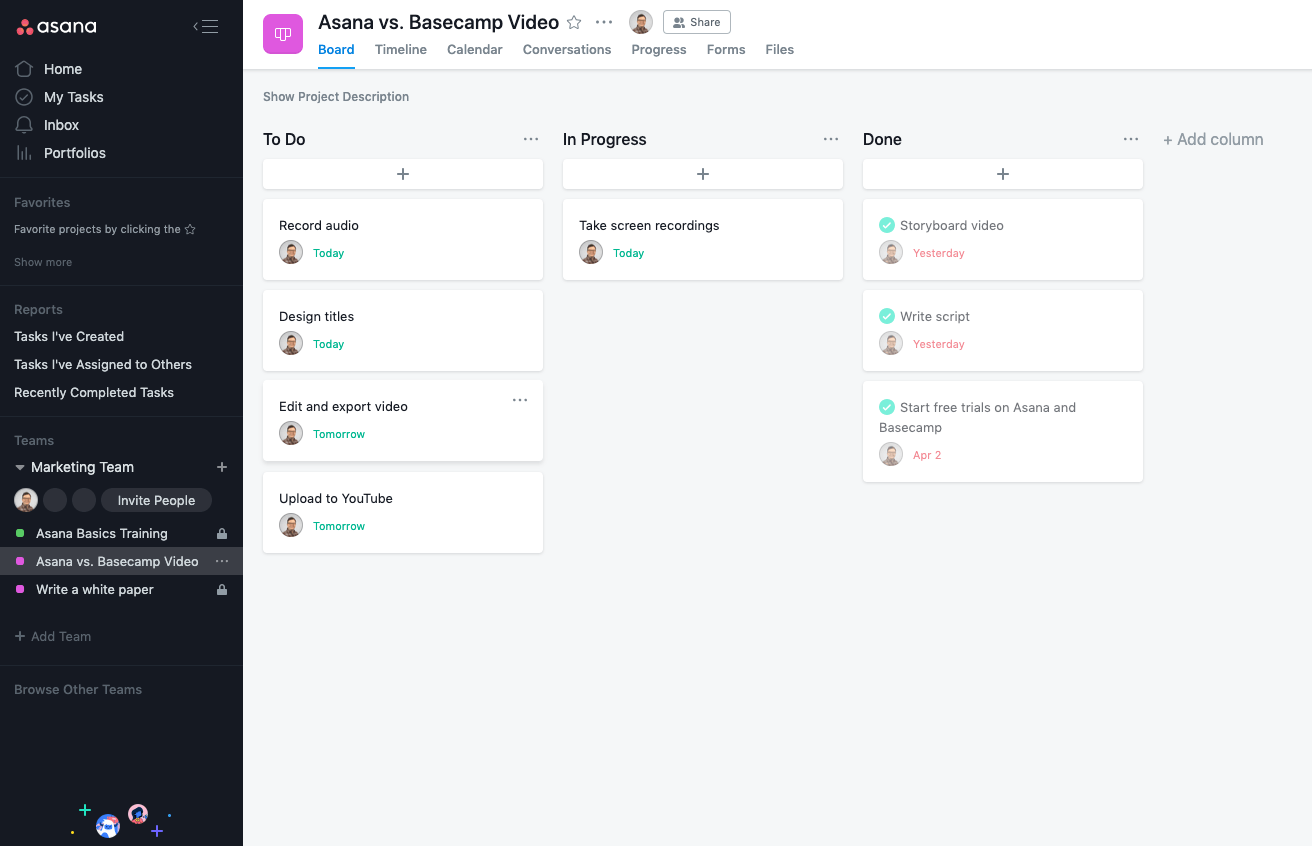
Task: Uncheck the completed Storyboard video task
Action: 887,225
